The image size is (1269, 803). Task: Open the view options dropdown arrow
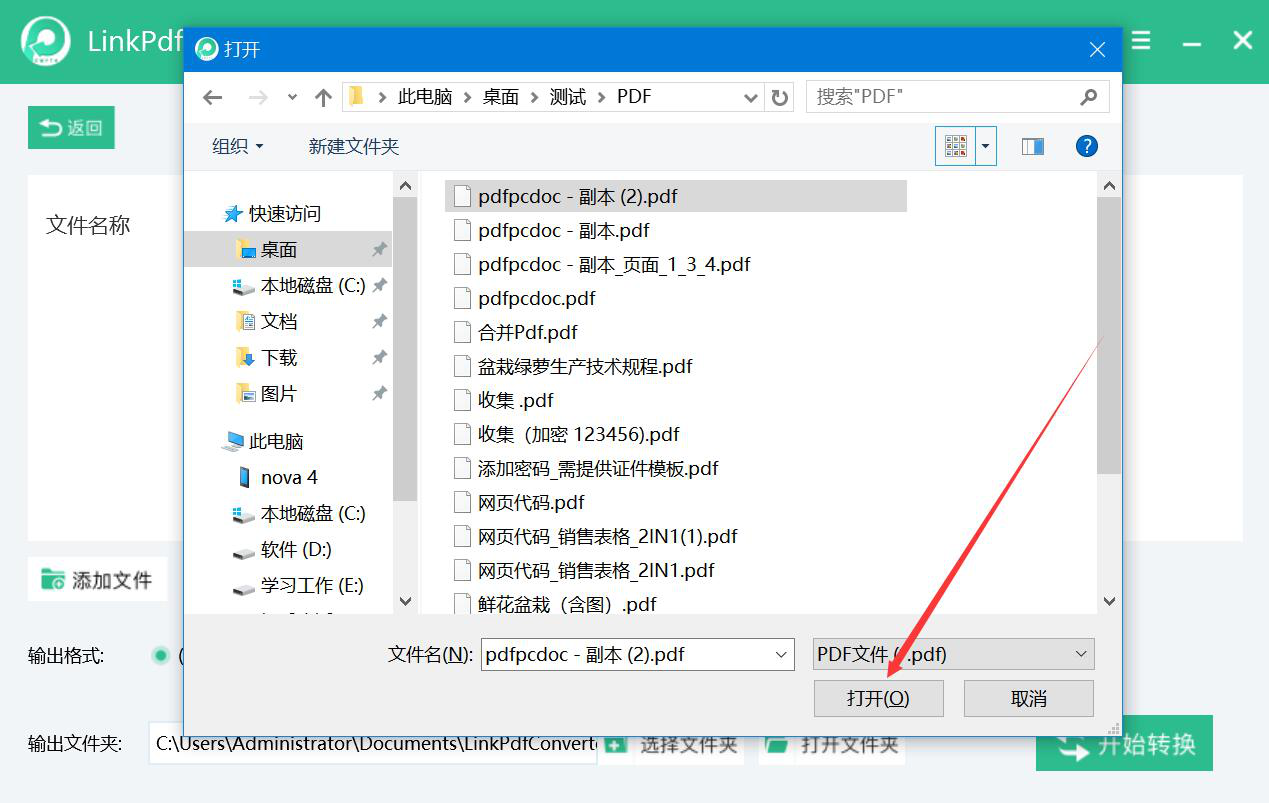(986, 146)
